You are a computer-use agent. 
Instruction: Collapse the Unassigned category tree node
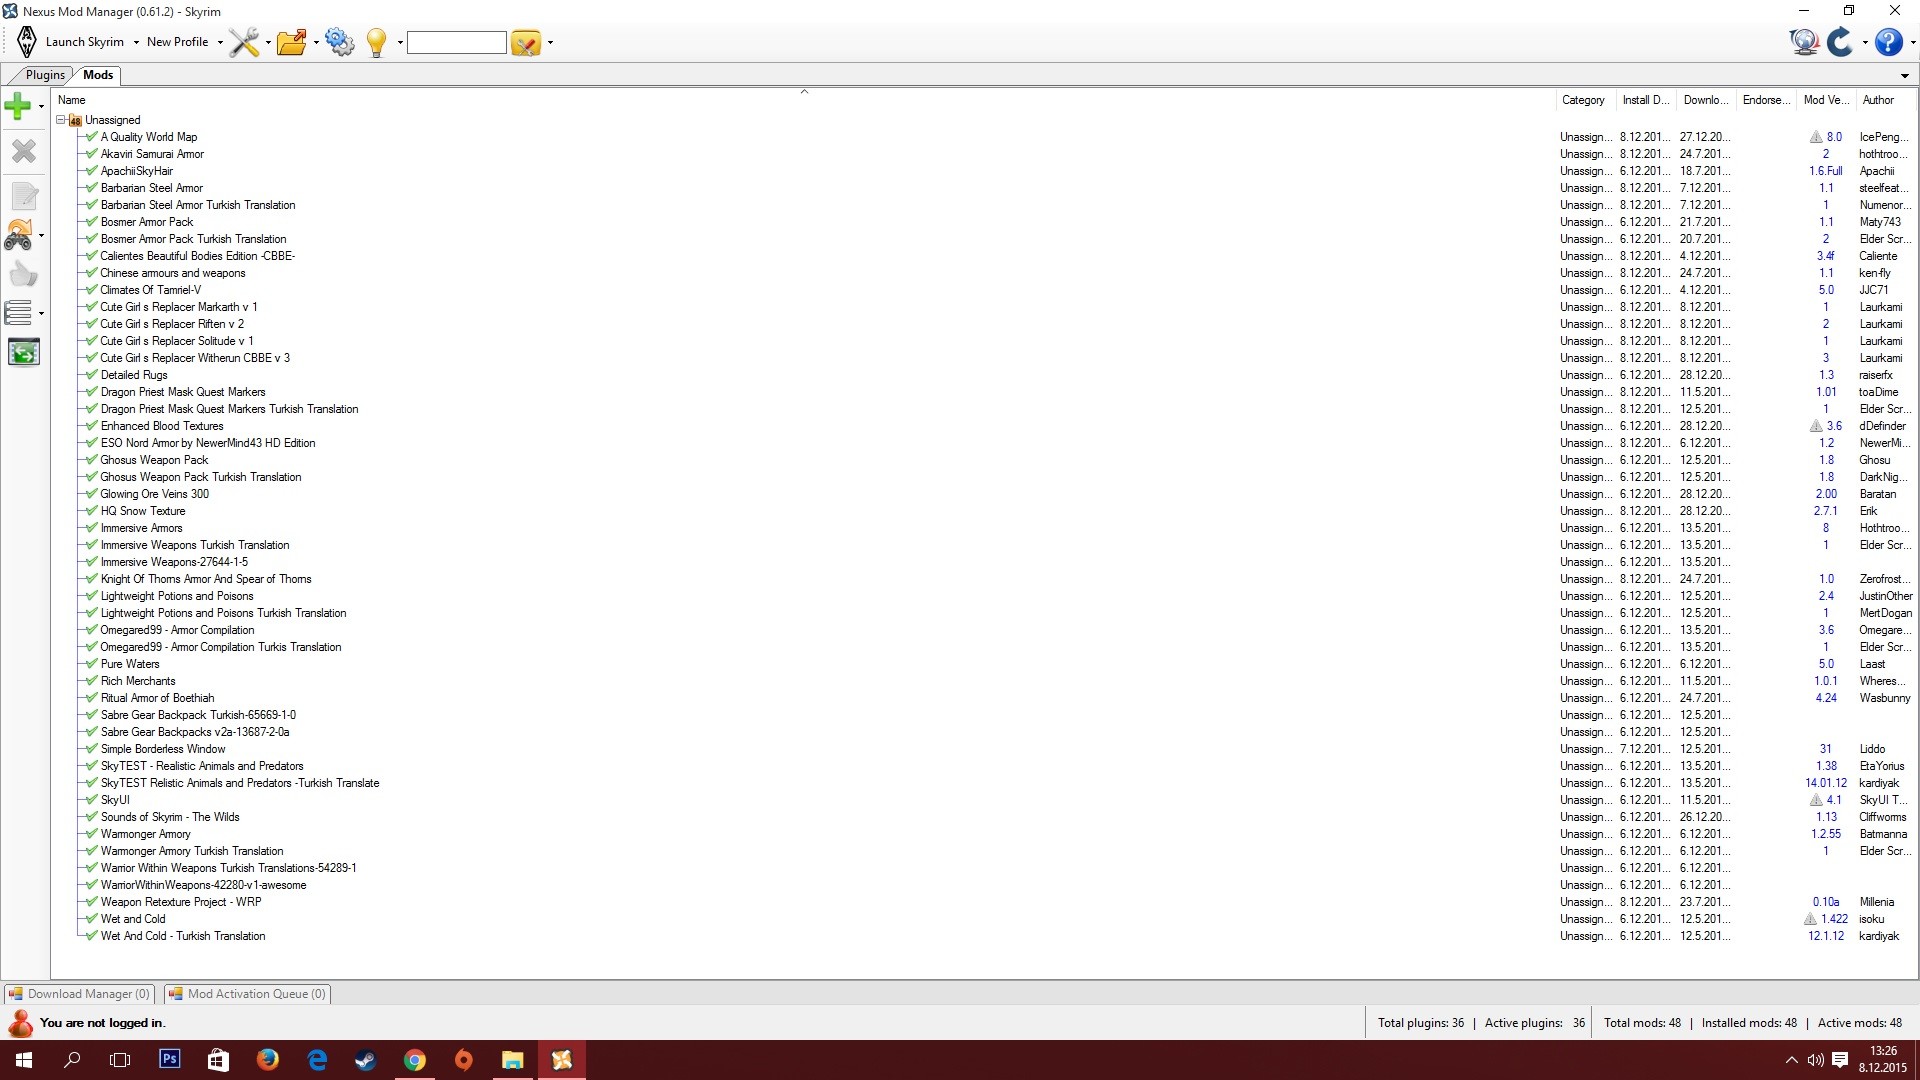pos(61,120)
